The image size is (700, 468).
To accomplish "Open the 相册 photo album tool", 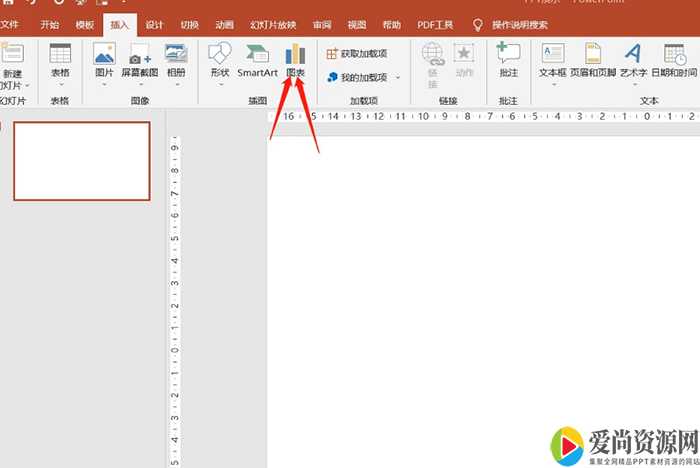I will 176,59.
